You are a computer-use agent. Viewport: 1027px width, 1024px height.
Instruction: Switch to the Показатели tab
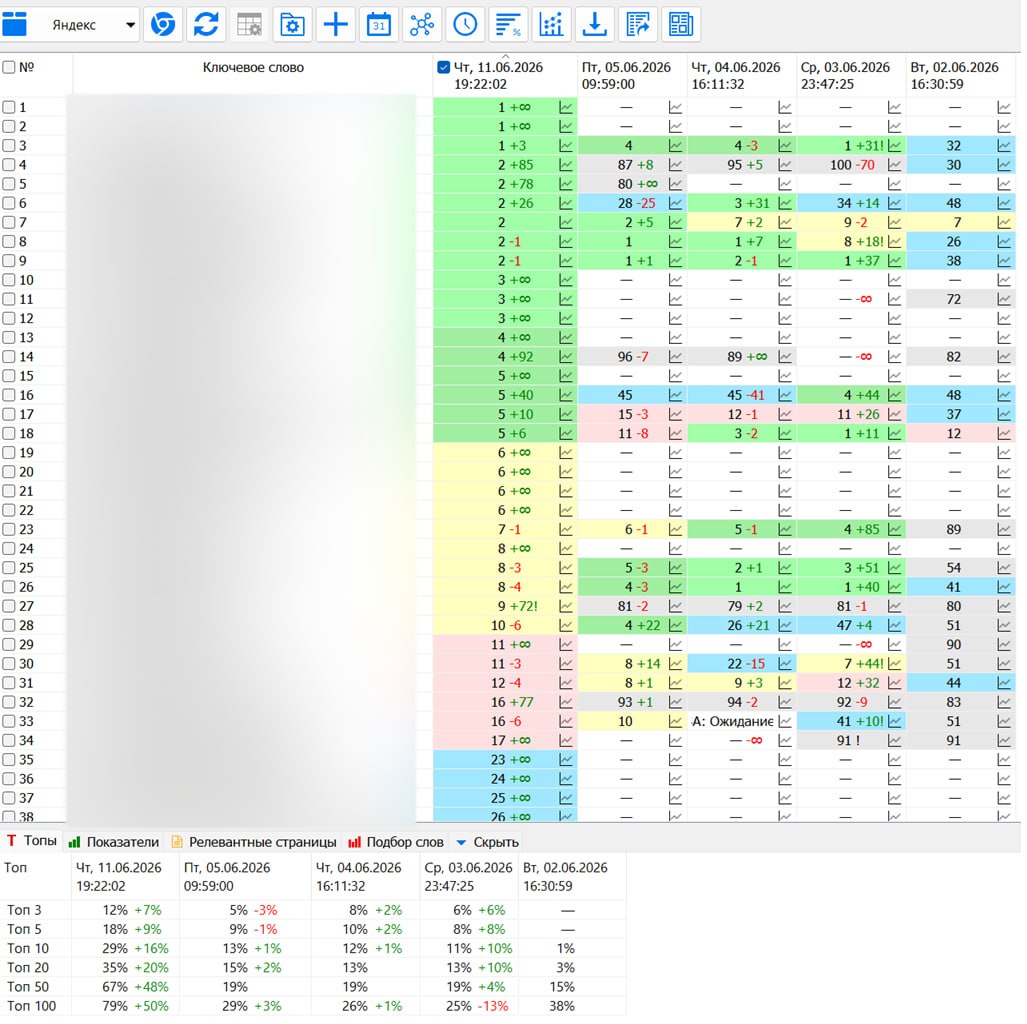click(x=114, y=842)
